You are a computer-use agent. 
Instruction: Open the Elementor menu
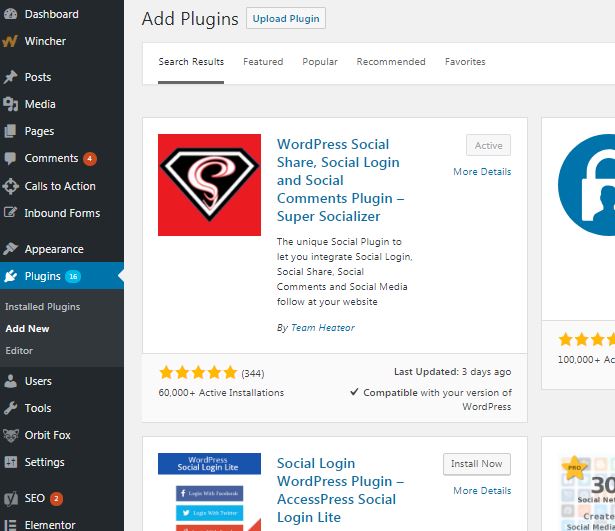point(50,525)
